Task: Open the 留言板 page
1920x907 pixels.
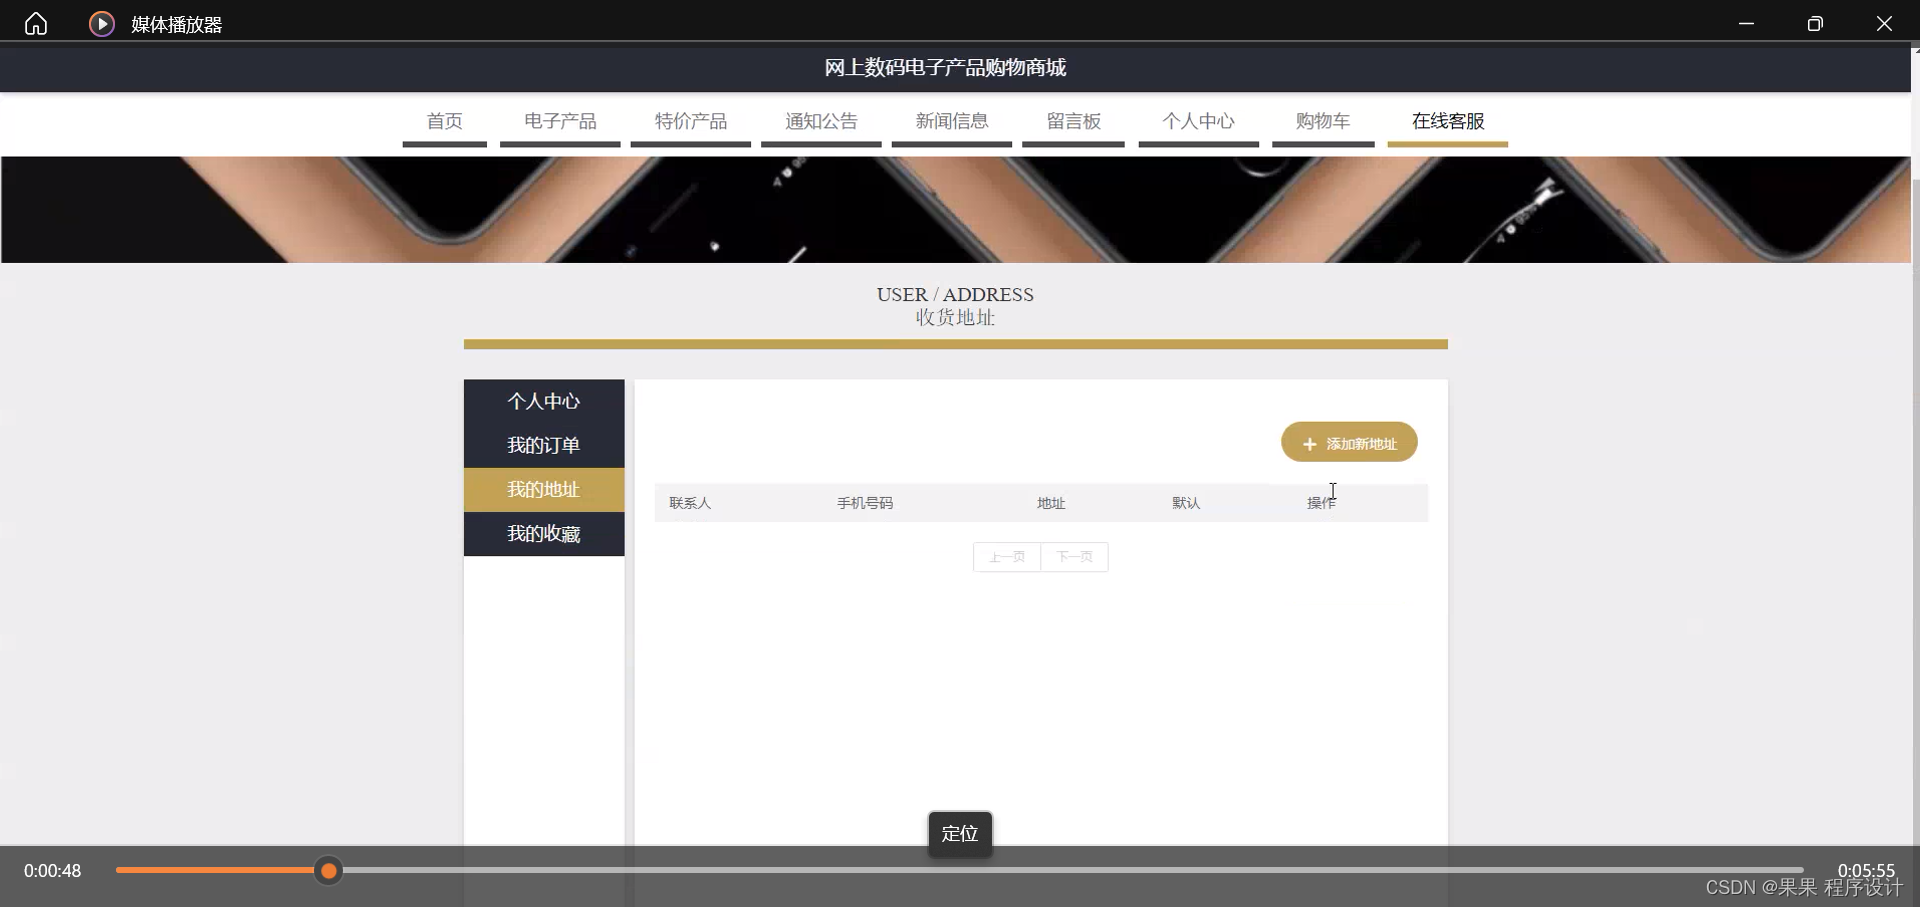Action: coord(1073,121)
